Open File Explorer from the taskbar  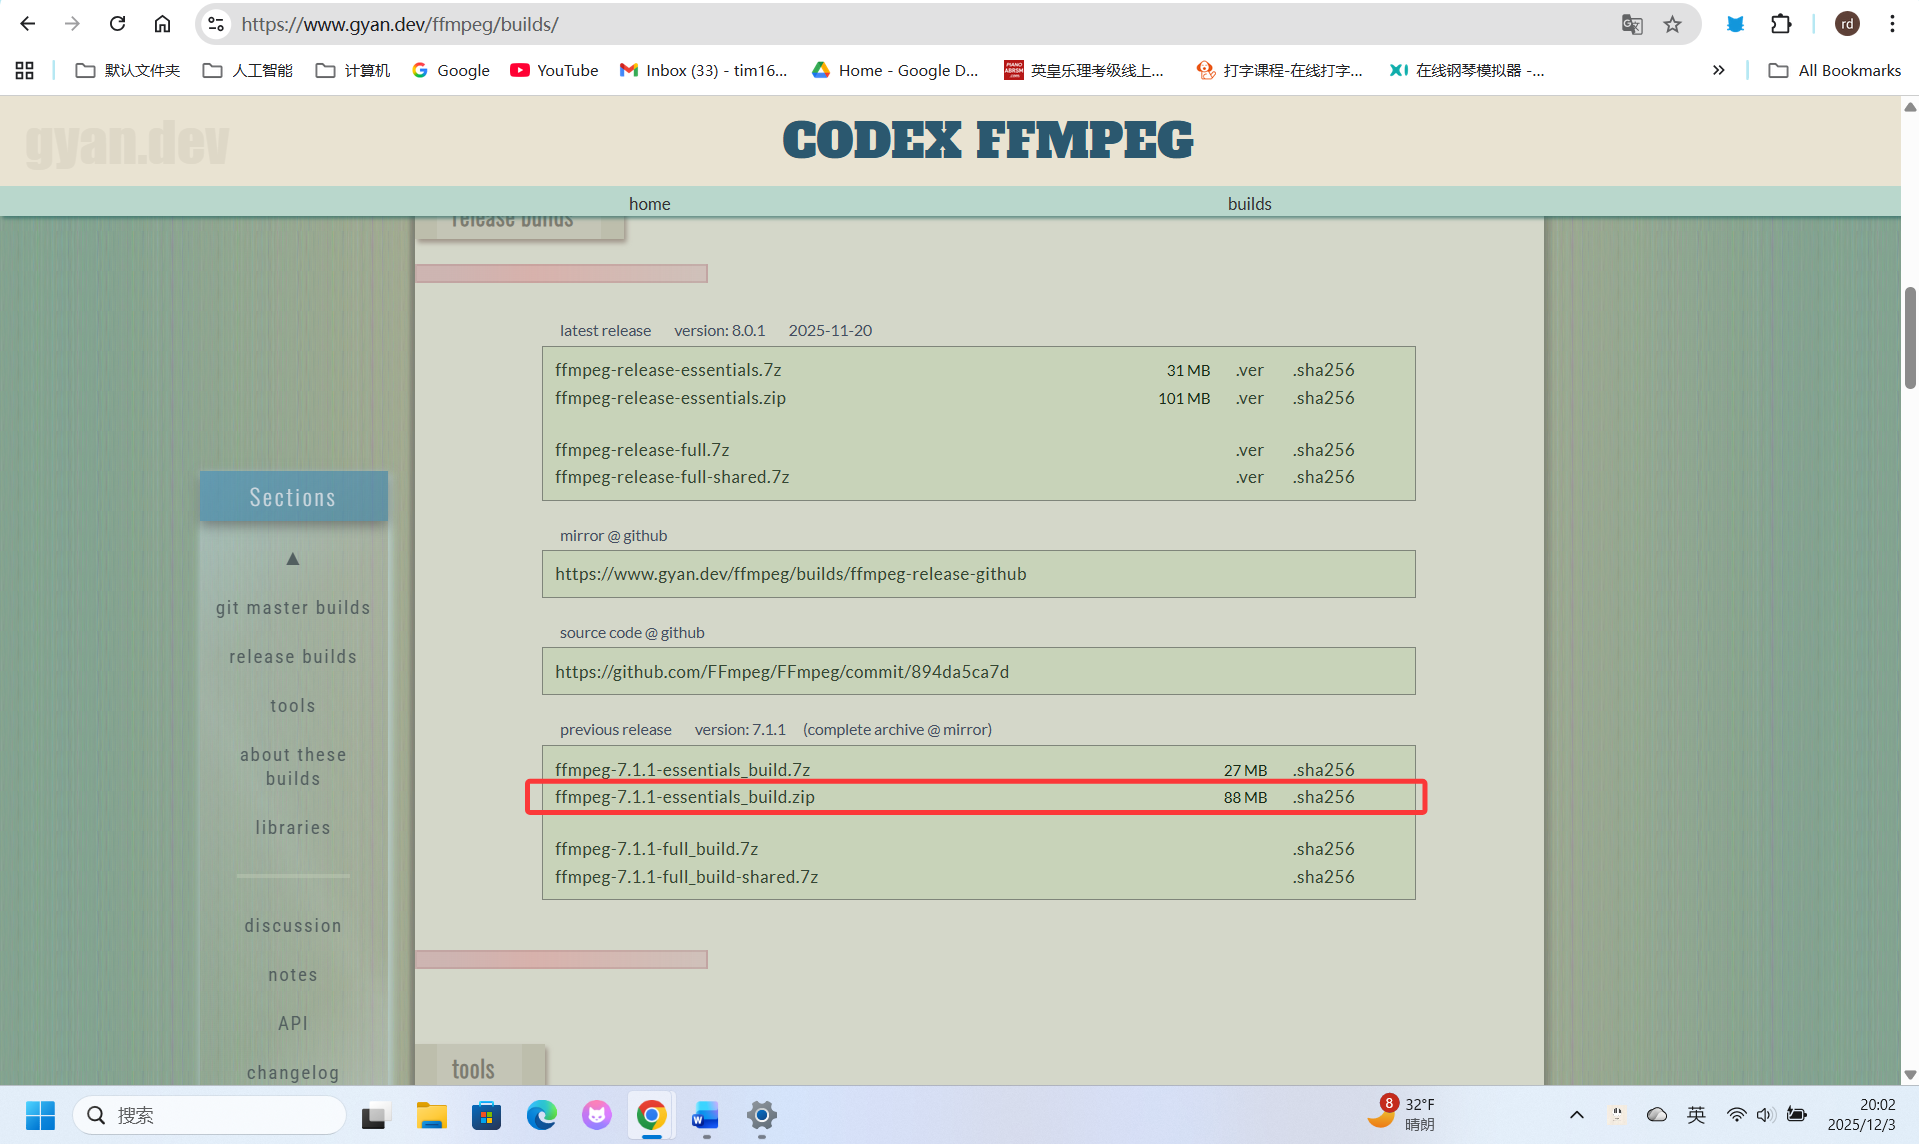tap(432, 1115)
